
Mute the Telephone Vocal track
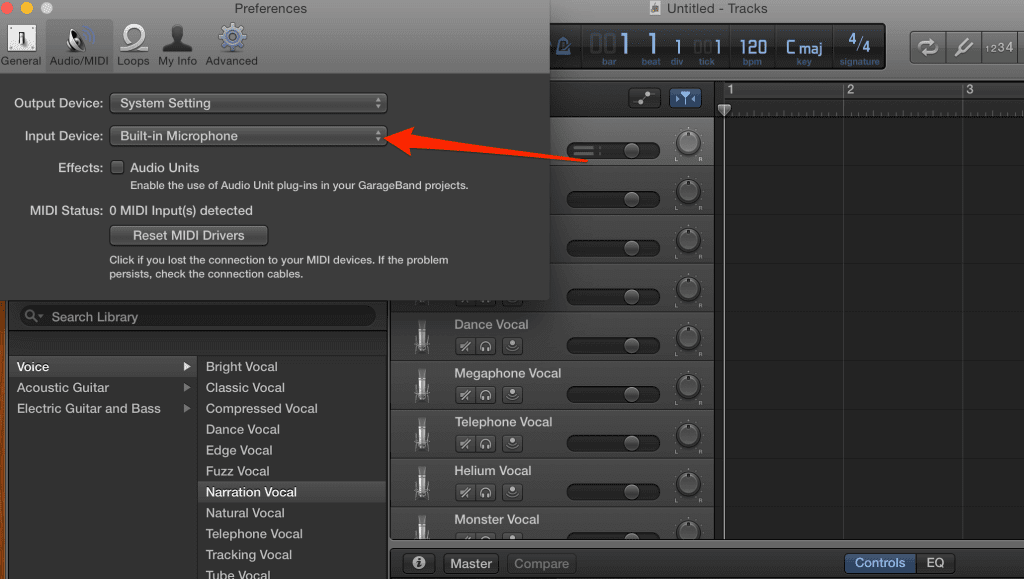(x=465, y=444)
